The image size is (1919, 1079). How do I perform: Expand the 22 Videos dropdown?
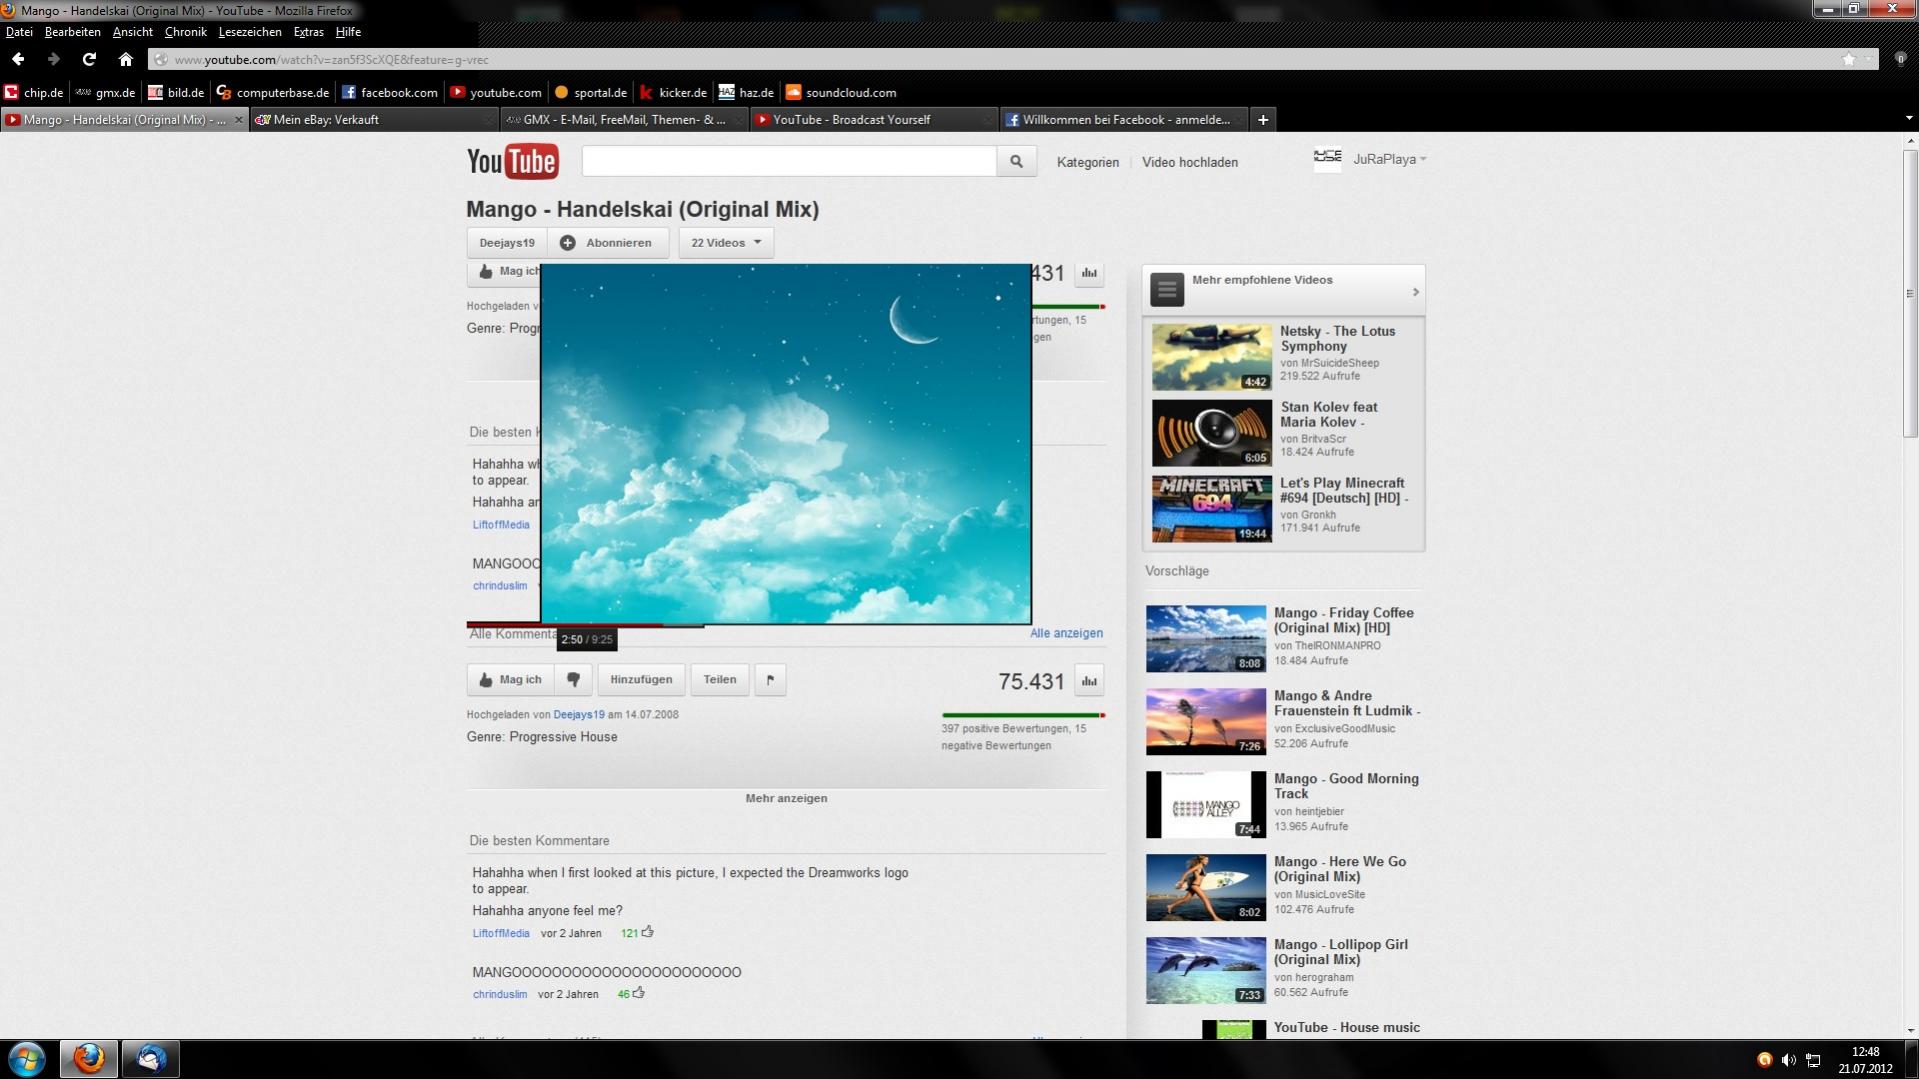tap(726, 243)
